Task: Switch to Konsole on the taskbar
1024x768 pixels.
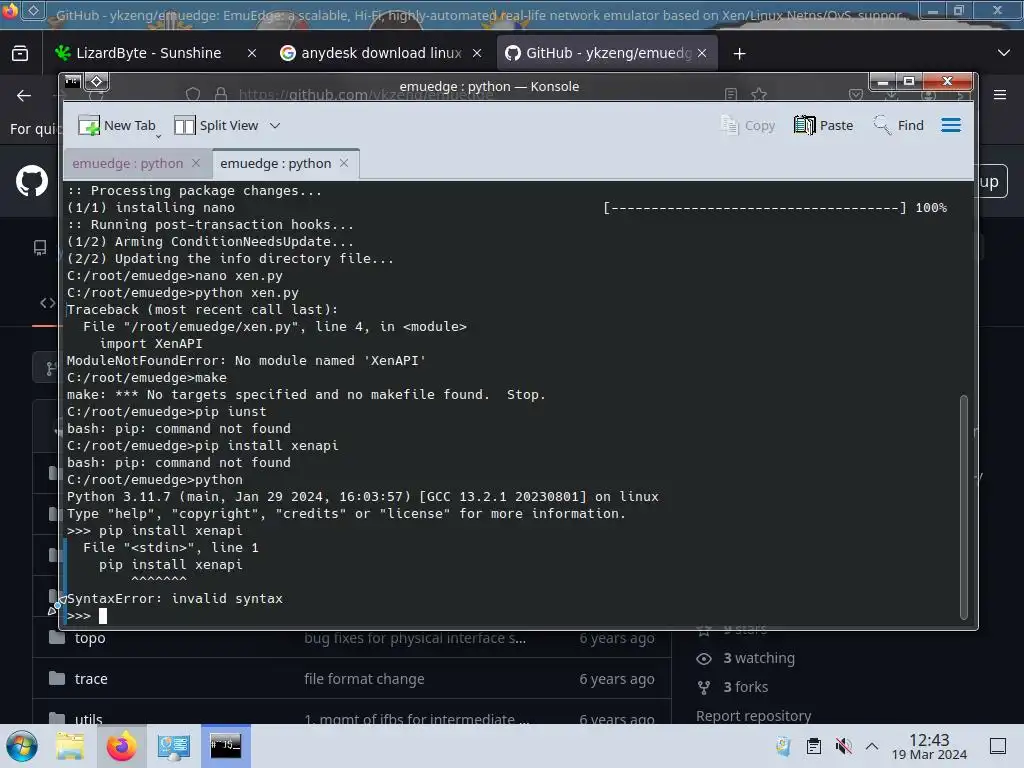Action: 226,746
